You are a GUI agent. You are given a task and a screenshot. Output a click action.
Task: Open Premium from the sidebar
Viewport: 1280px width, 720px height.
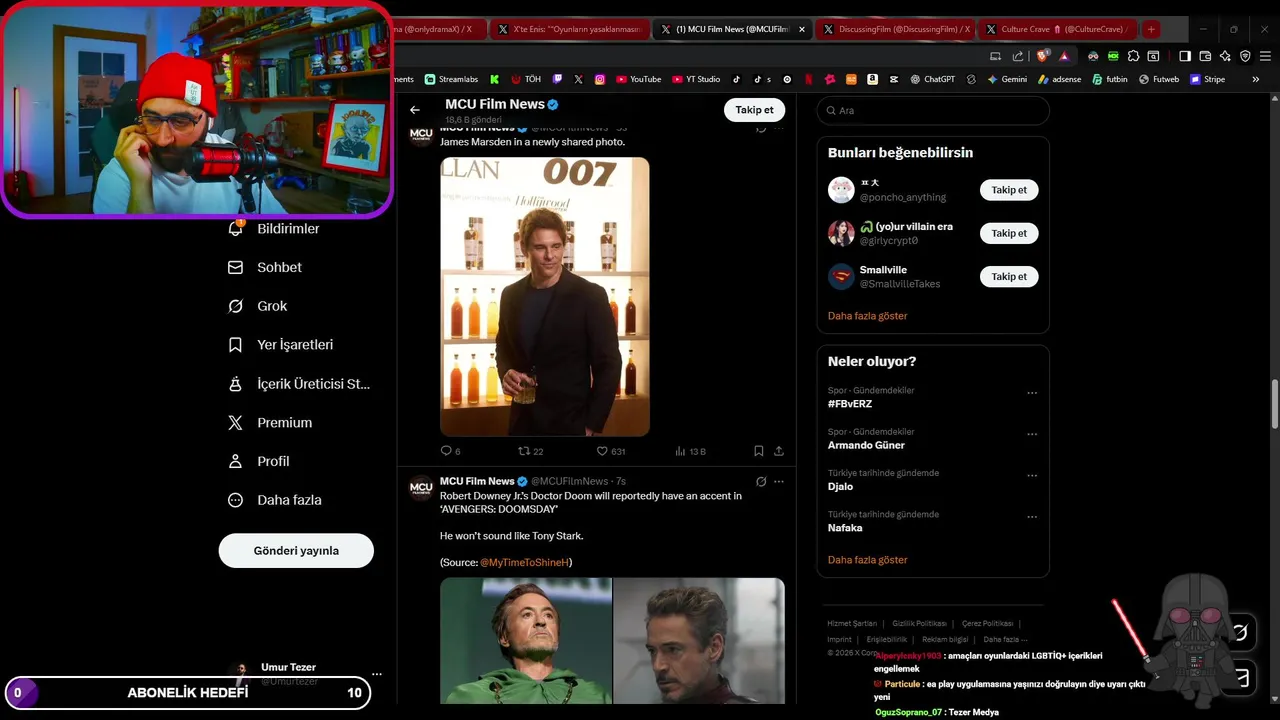coord(270,423)
